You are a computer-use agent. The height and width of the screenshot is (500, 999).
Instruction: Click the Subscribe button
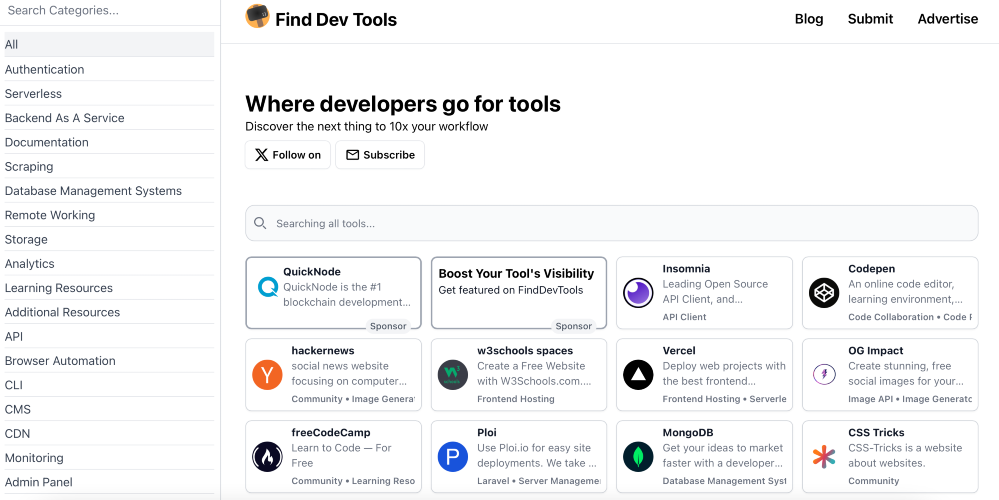point(380,155)
